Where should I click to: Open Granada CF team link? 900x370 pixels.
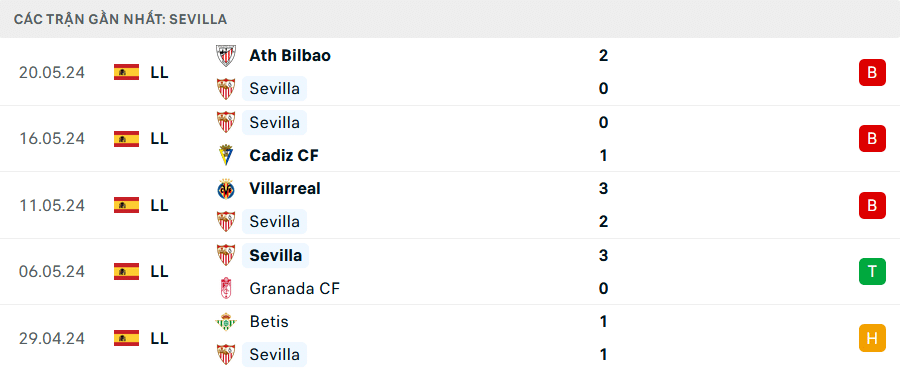click(294, 288)
